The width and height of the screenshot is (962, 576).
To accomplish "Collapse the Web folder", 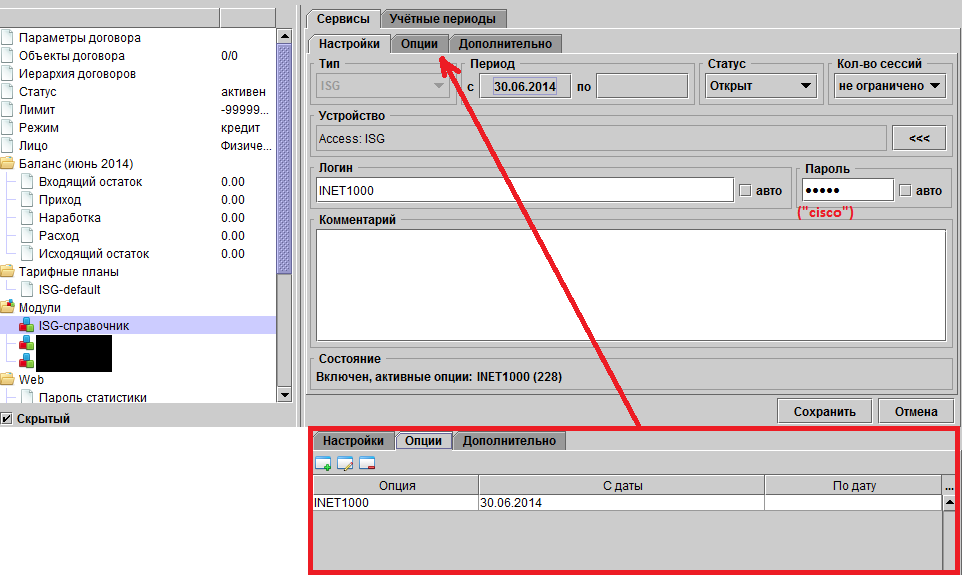I will coord(7,379).
